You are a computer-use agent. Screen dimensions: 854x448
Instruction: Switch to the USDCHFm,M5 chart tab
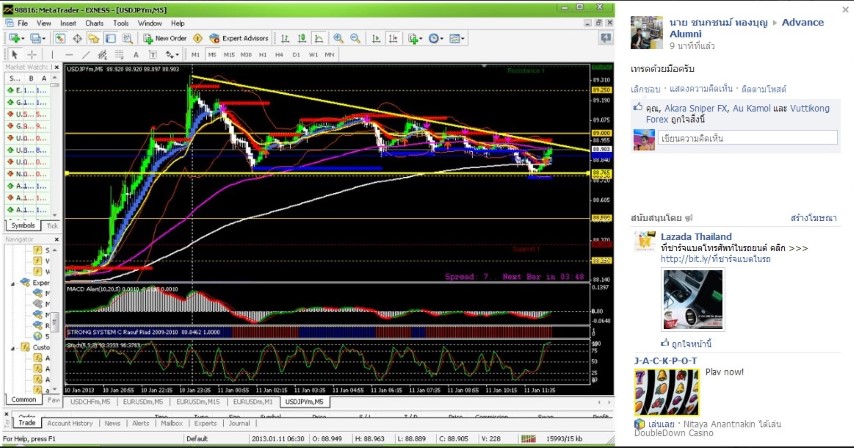coord(90,402)
